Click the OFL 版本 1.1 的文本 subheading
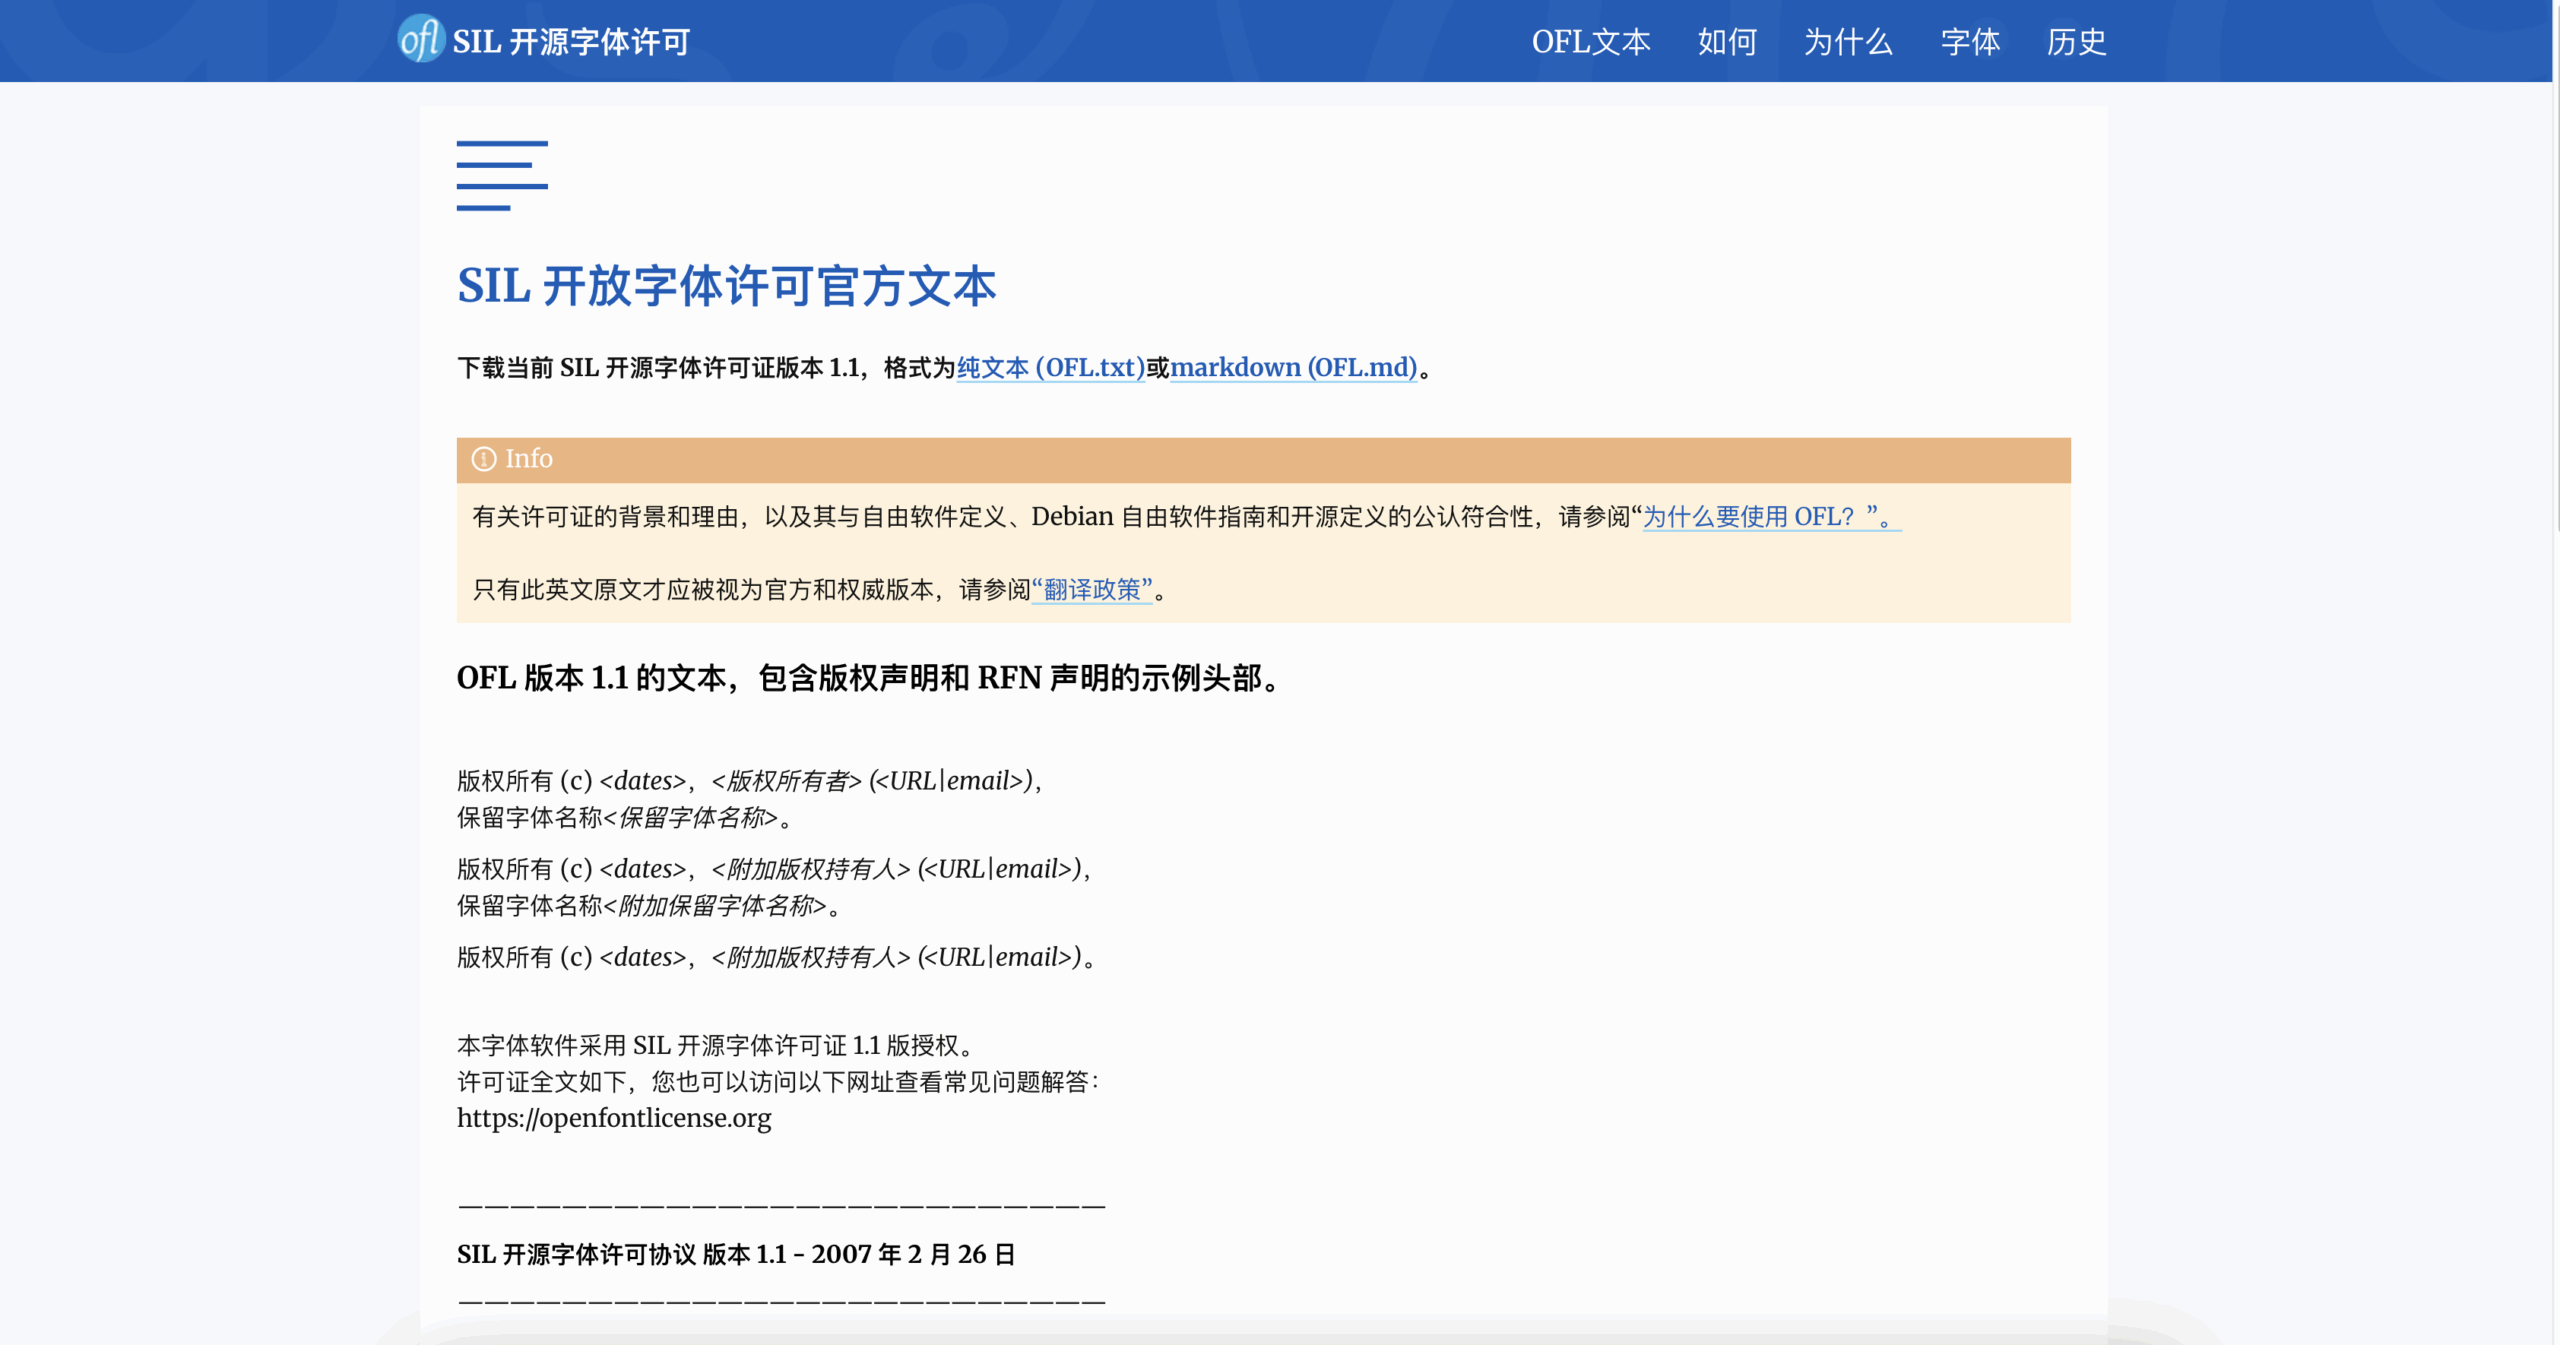 click(872, 678)
